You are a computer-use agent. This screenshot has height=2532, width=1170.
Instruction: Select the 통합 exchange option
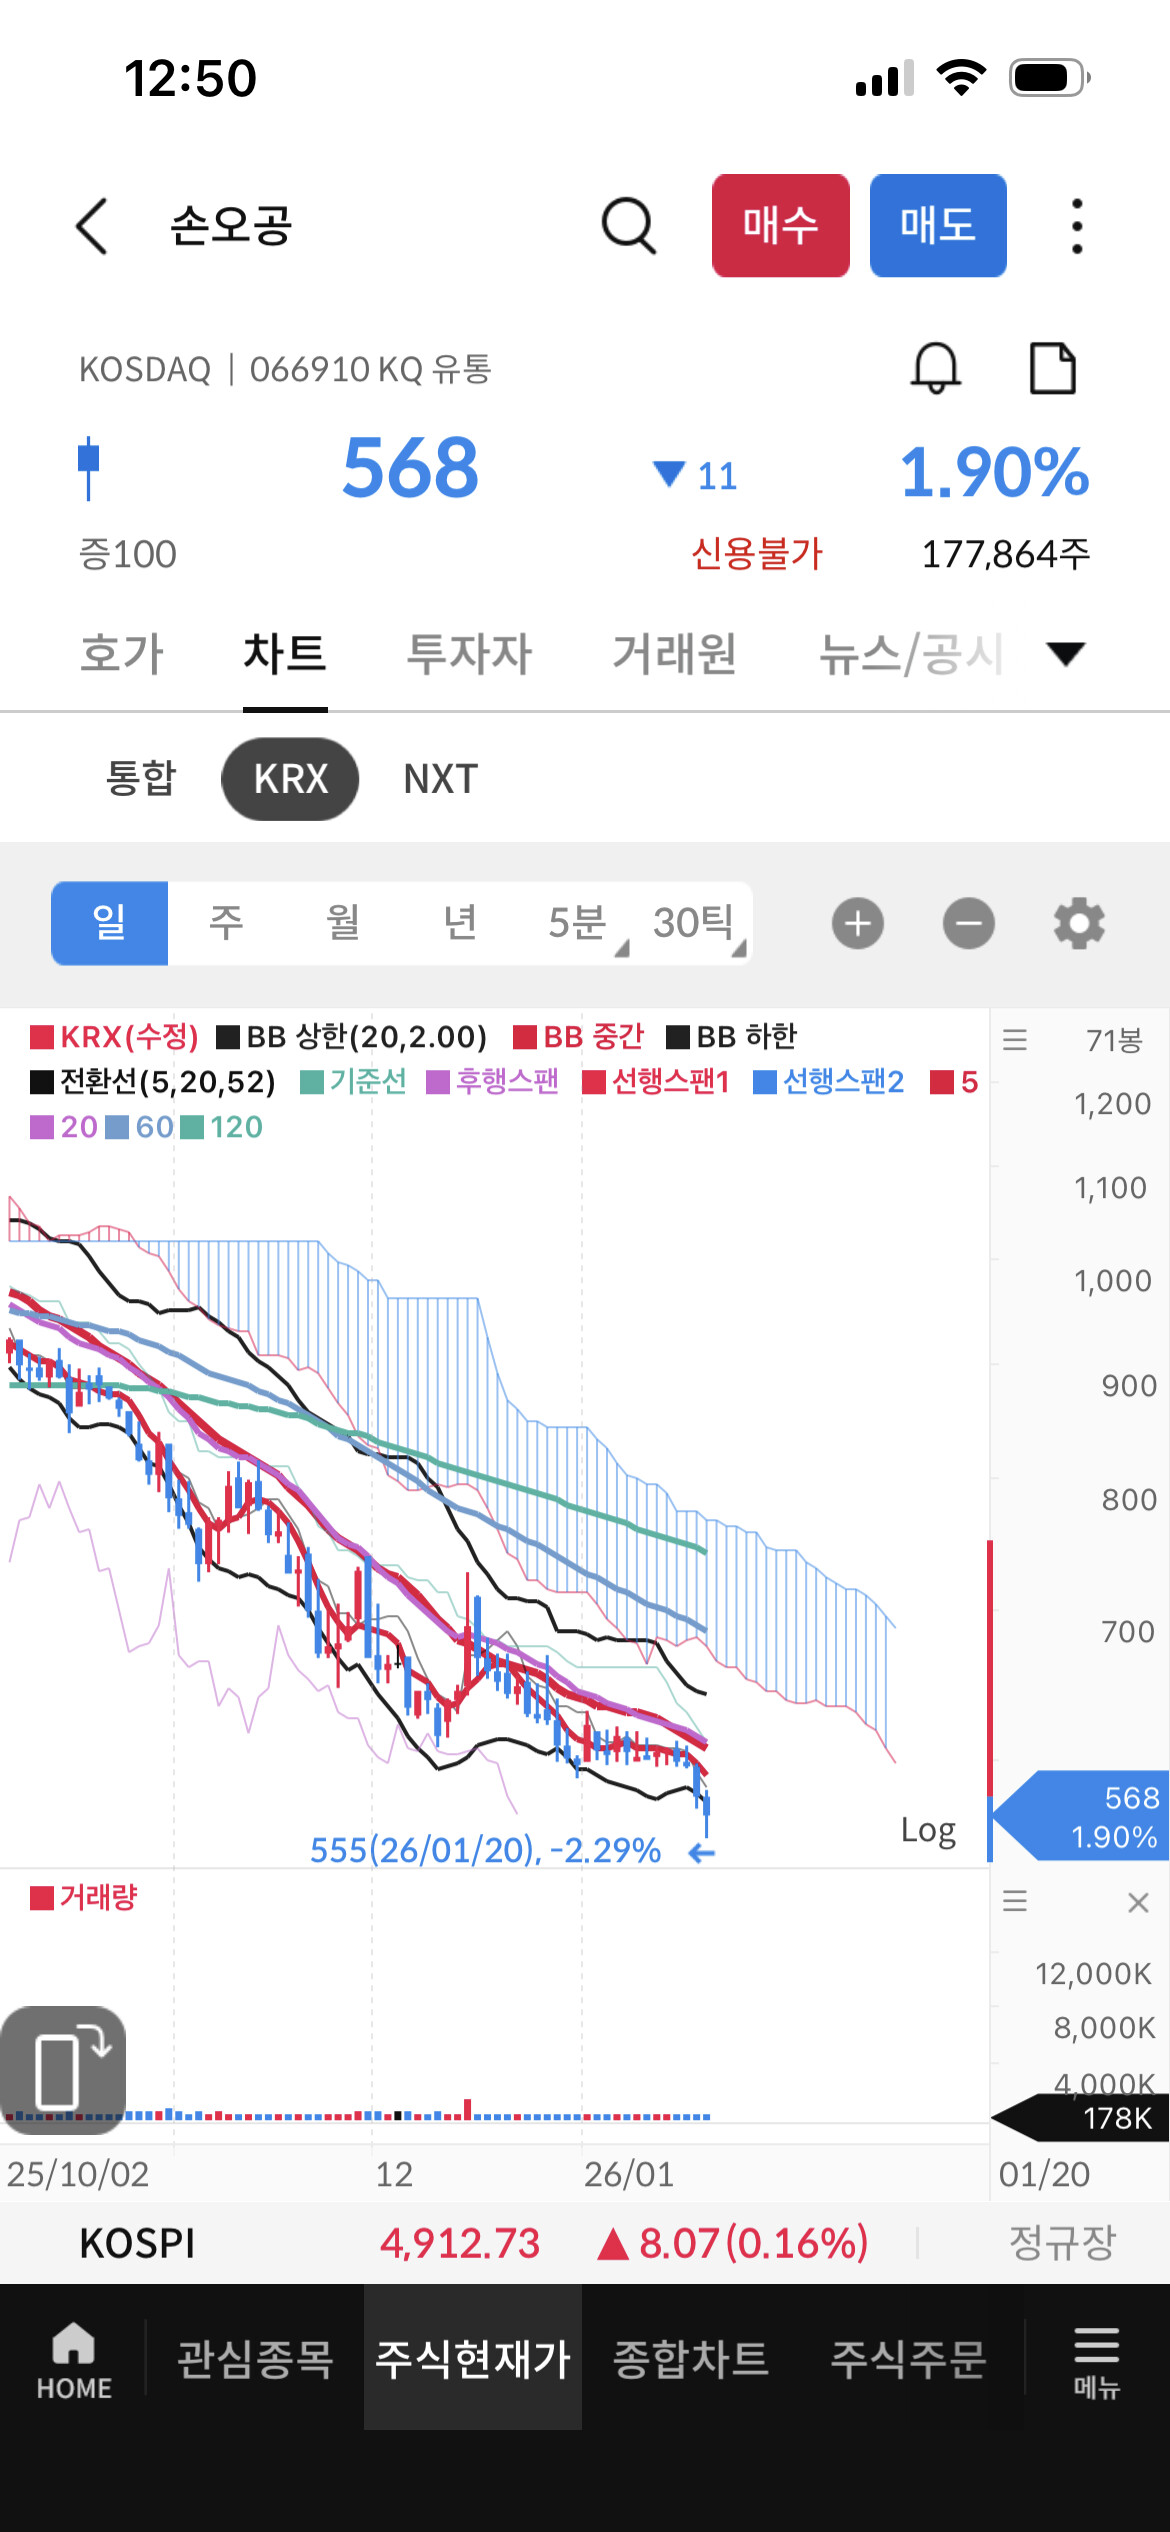tap(141, 779)
